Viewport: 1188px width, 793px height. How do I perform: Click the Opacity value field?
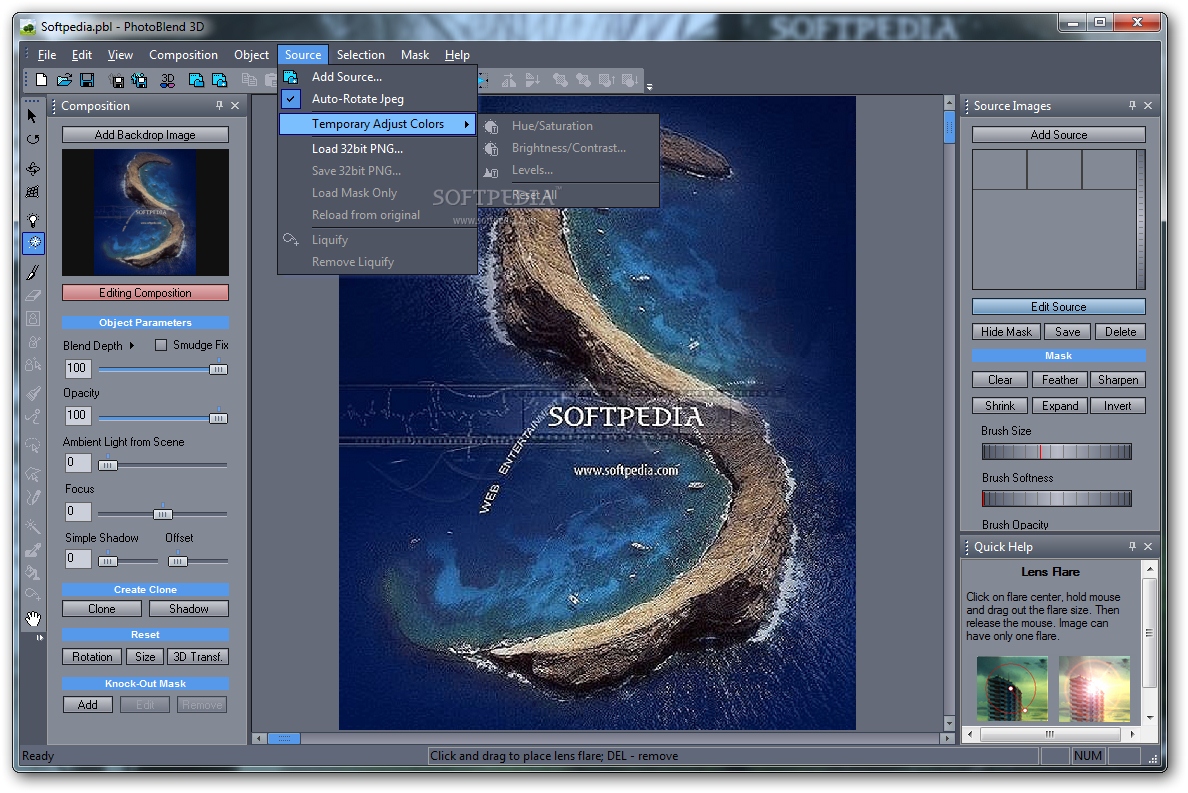tap(78, 416)
